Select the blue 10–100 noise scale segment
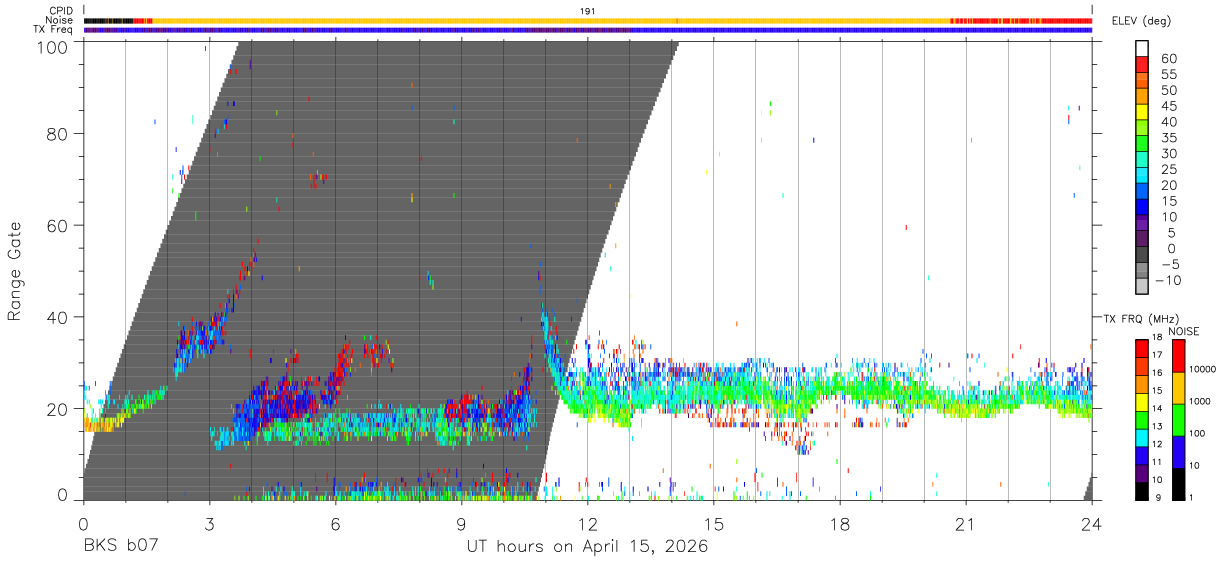This screenshot has width=1228, height=567. coord(1178,450)
